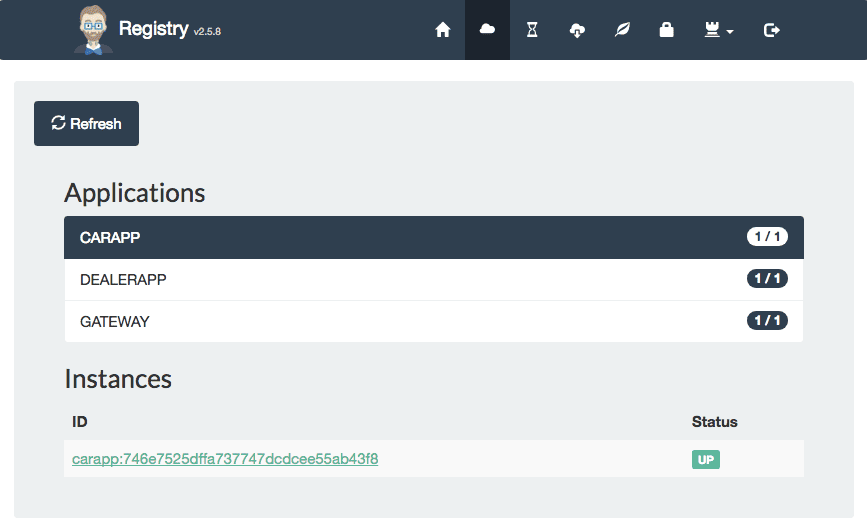Click the Refresh button
Screen dimensions: 867x532
pos(86,123)
